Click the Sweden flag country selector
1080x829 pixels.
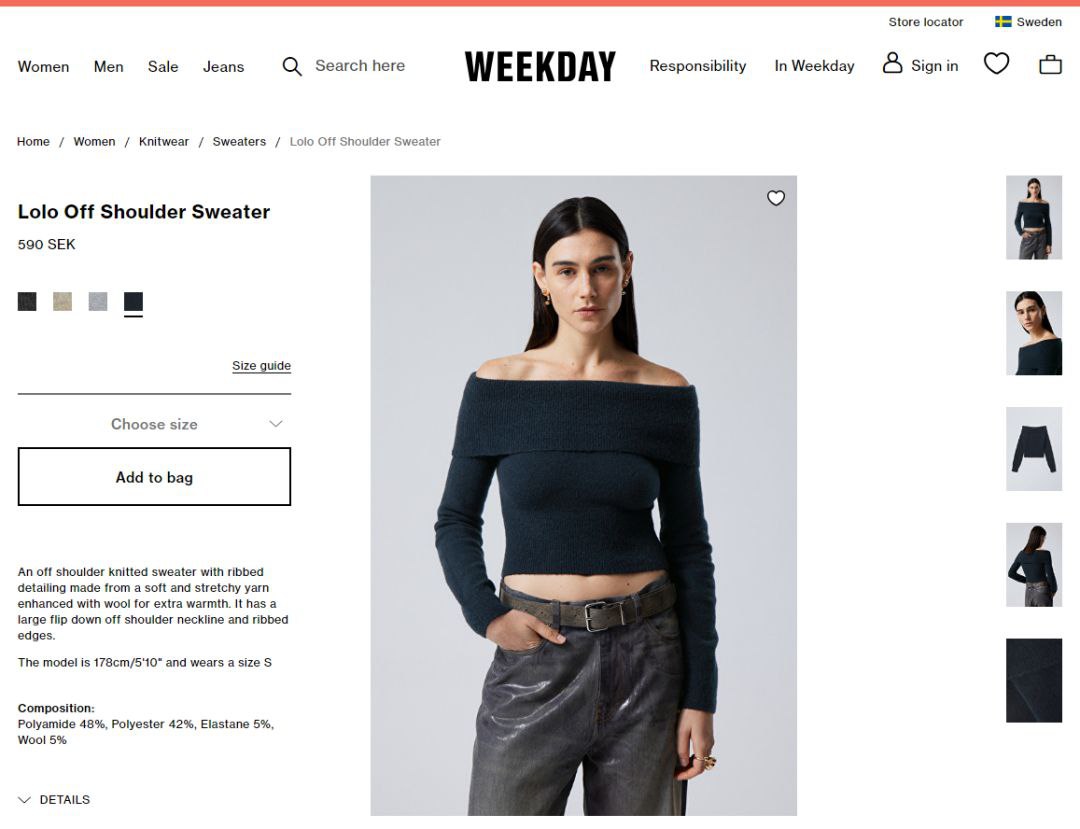[x=1028, y=22]
